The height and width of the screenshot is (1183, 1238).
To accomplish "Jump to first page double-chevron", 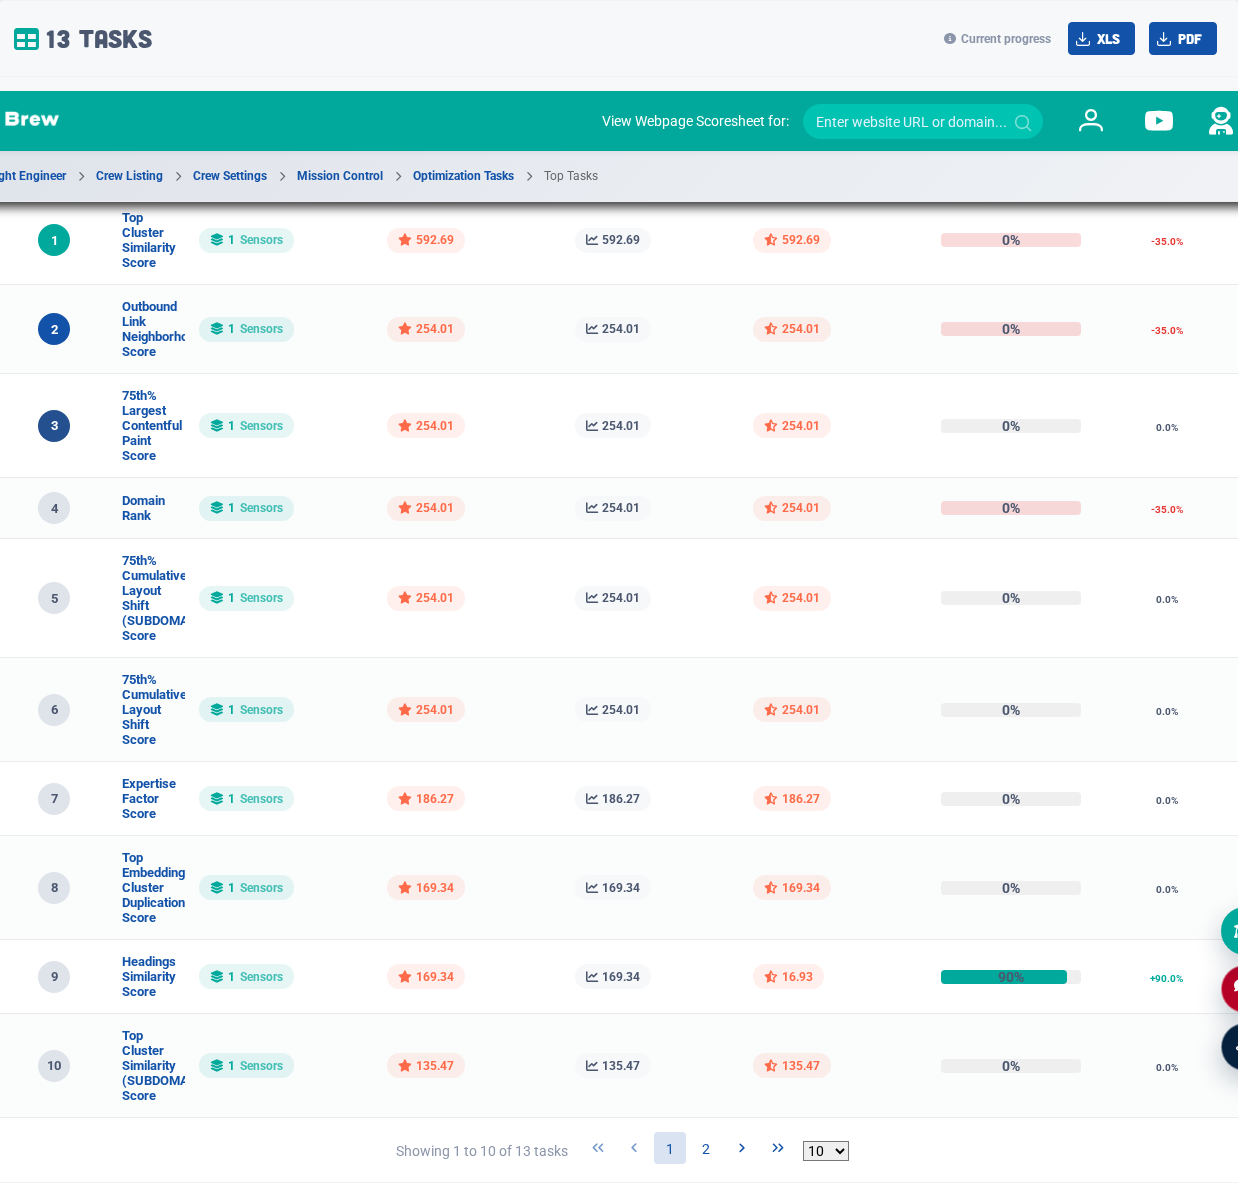I will pos(598,1148).
